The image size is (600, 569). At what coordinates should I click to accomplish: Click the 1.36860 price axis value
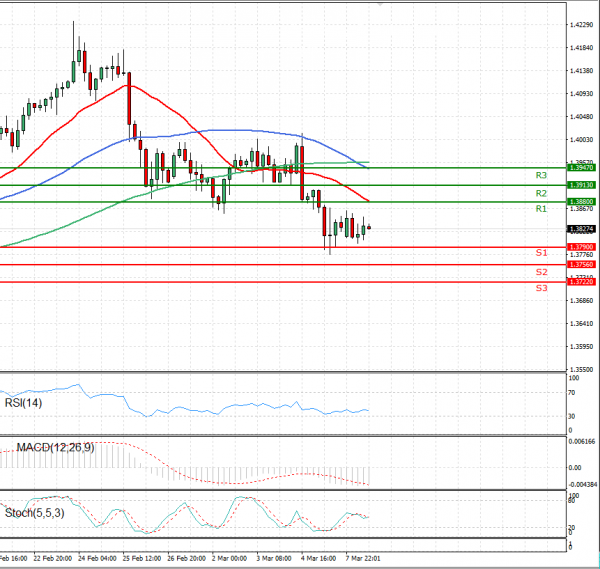pyautogui.click(x=581, y=301)
